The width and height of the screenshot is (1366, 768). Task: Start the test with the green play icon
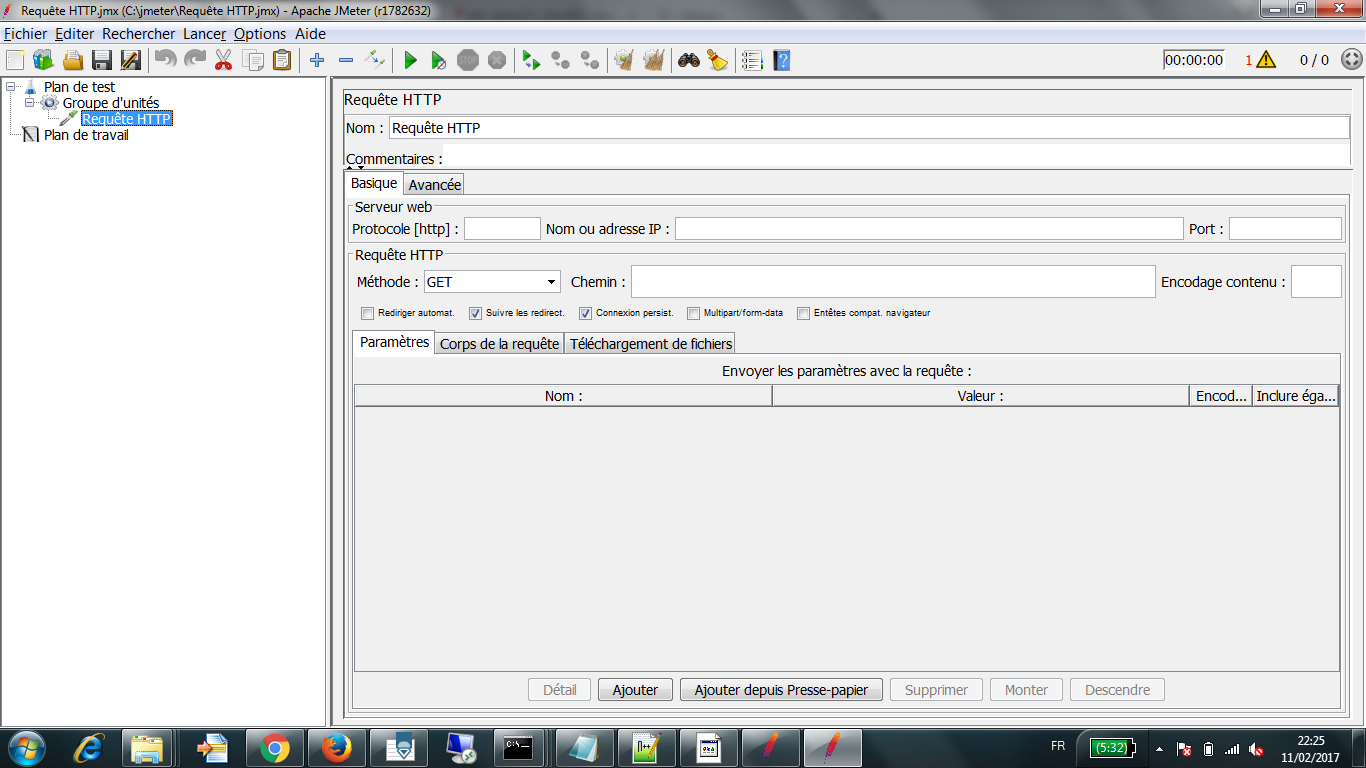(x=410, y=60)
